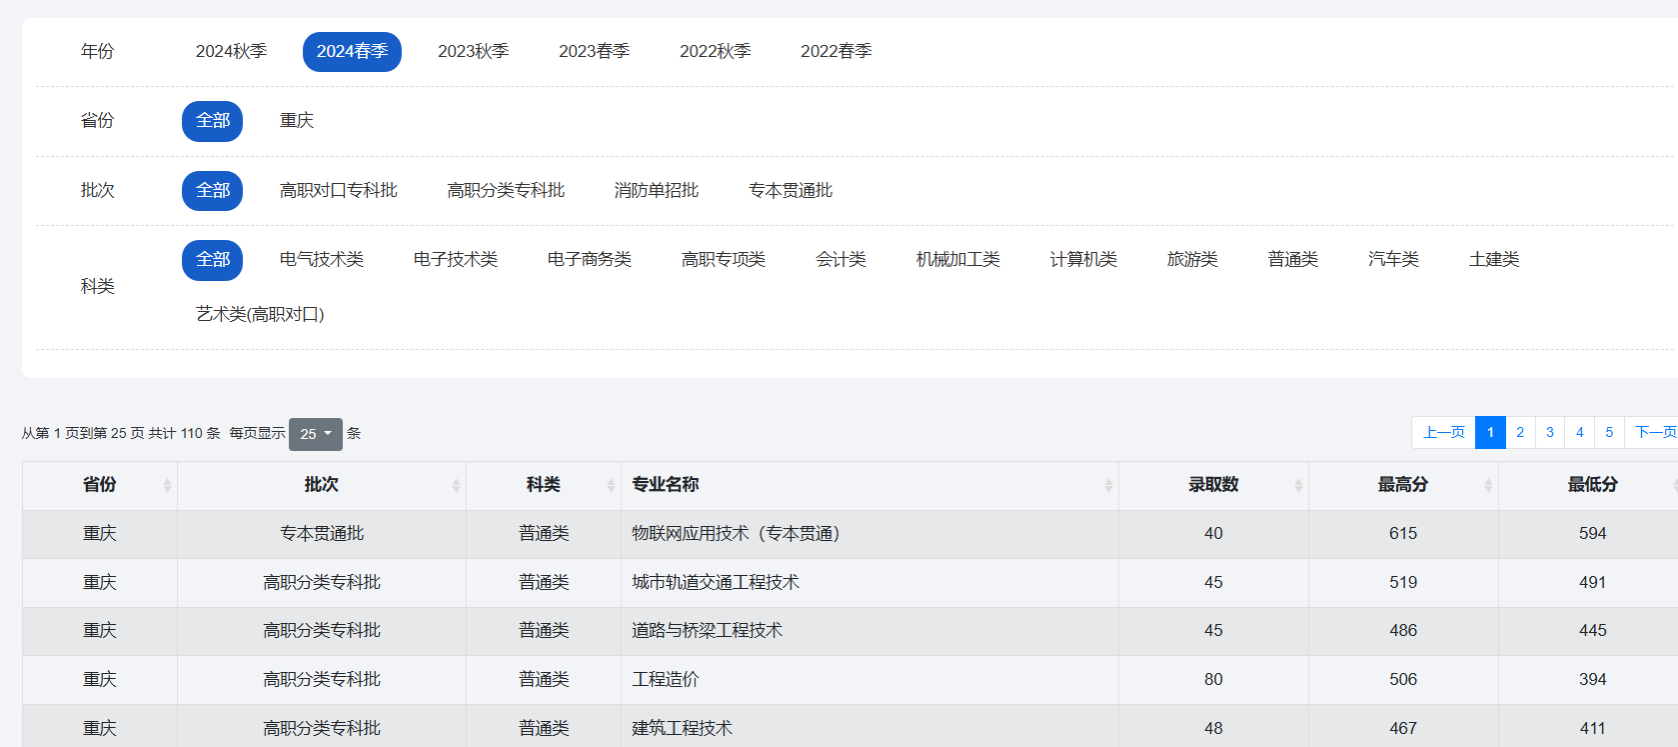
Task: Sort by 专业名称 column sort arrows
Action: pyautogui.click(x=1108, y=485)
